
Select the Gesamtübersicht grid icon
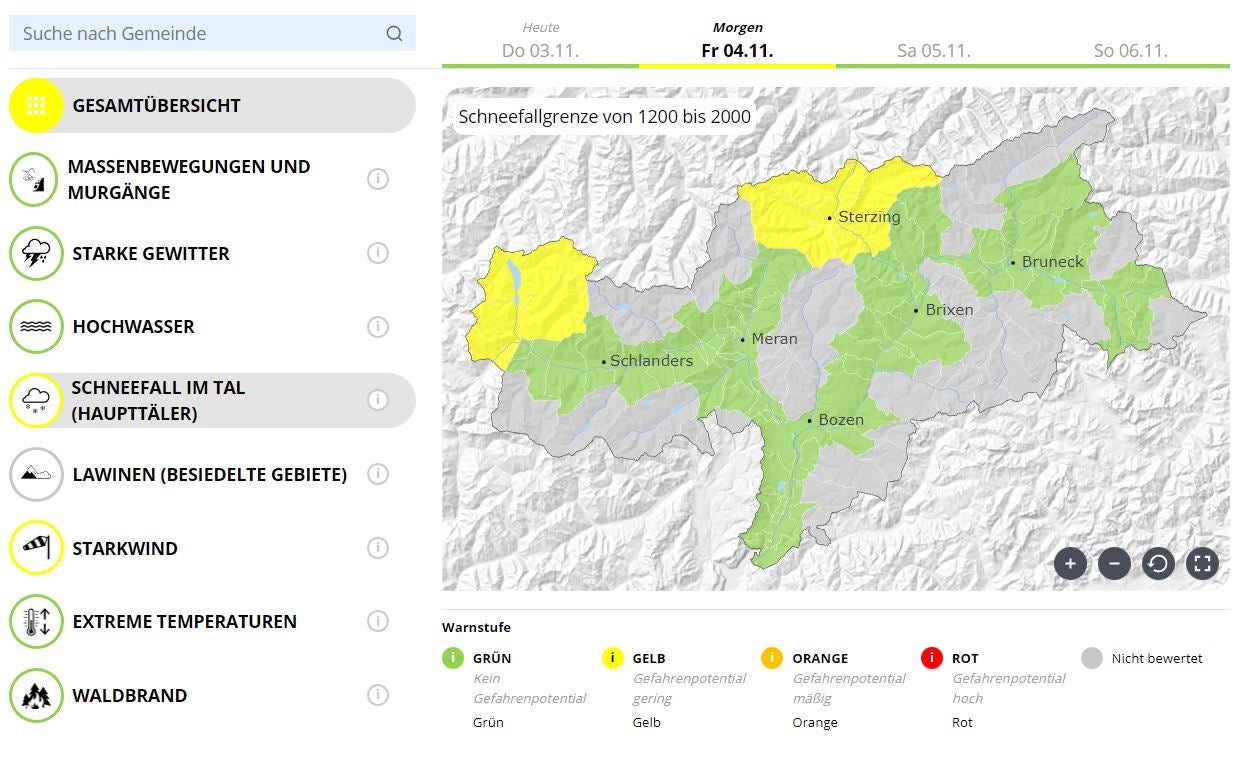tap(36, 105)
